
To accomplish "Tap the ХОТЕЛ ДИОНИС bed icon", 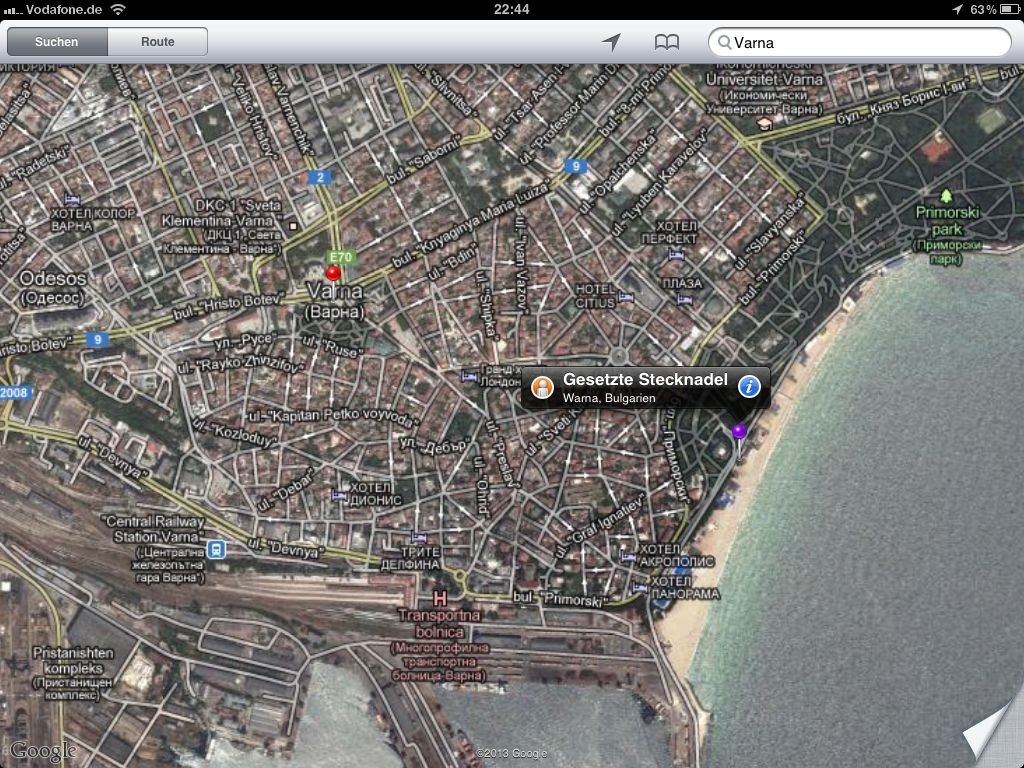I will (x=339, y=496).
